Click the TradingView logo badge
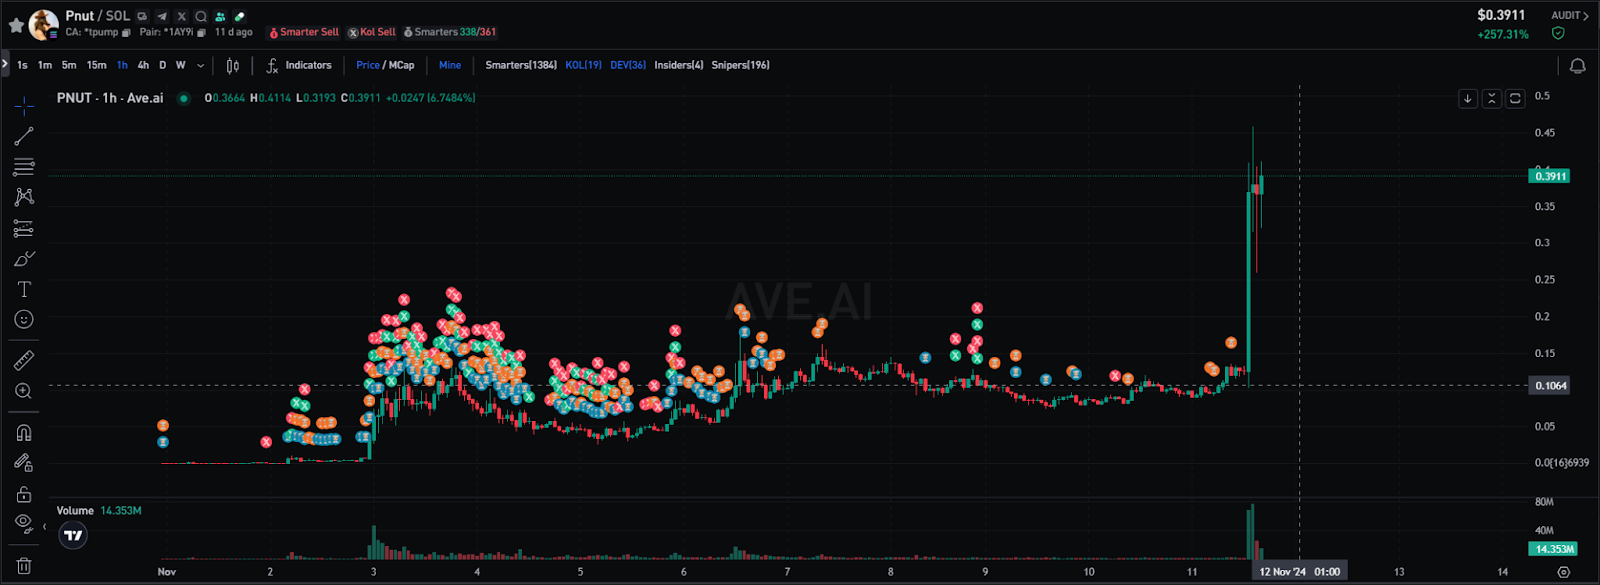 pyautogui.click(x=73, y=535)
